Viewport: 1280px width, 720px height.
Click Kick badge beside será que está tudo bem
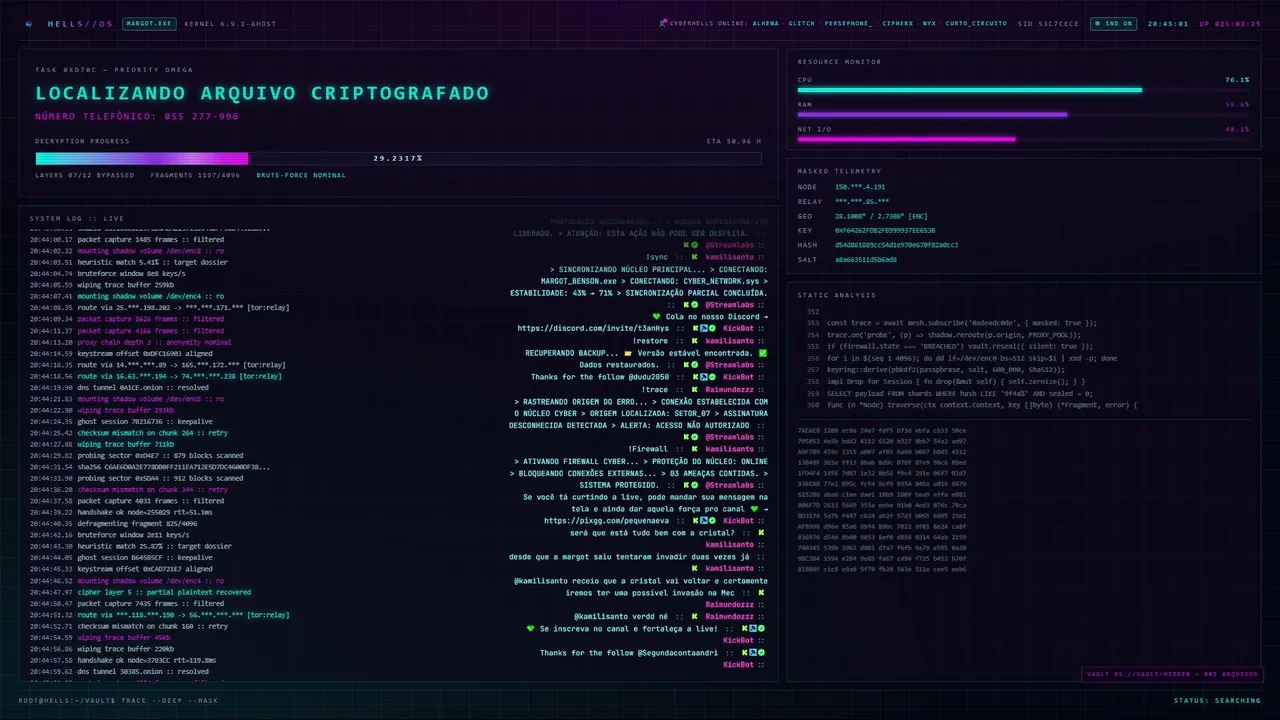pyautogui.click(x=761, y=533)
